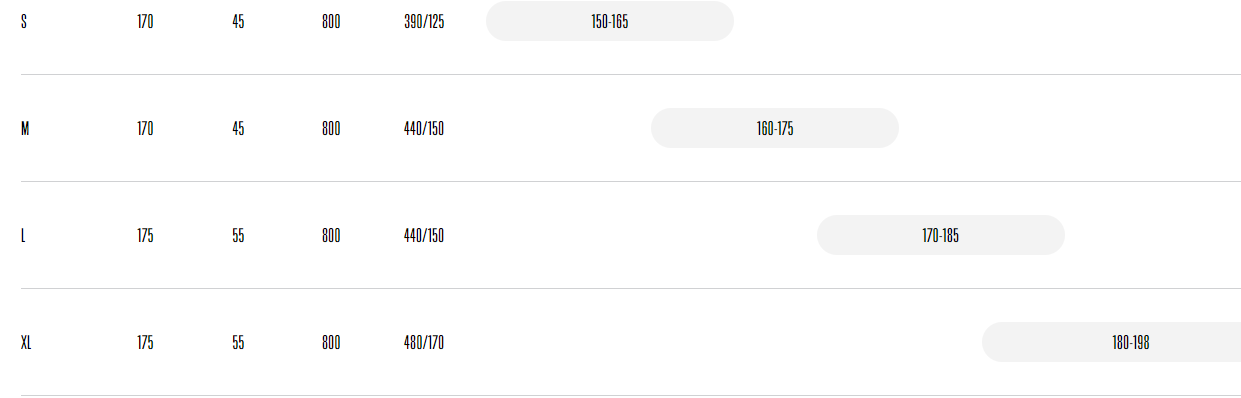Screen dimensions: 1241x398
Task: Click the 45 value in the S row
Action: tap(238, 21)
